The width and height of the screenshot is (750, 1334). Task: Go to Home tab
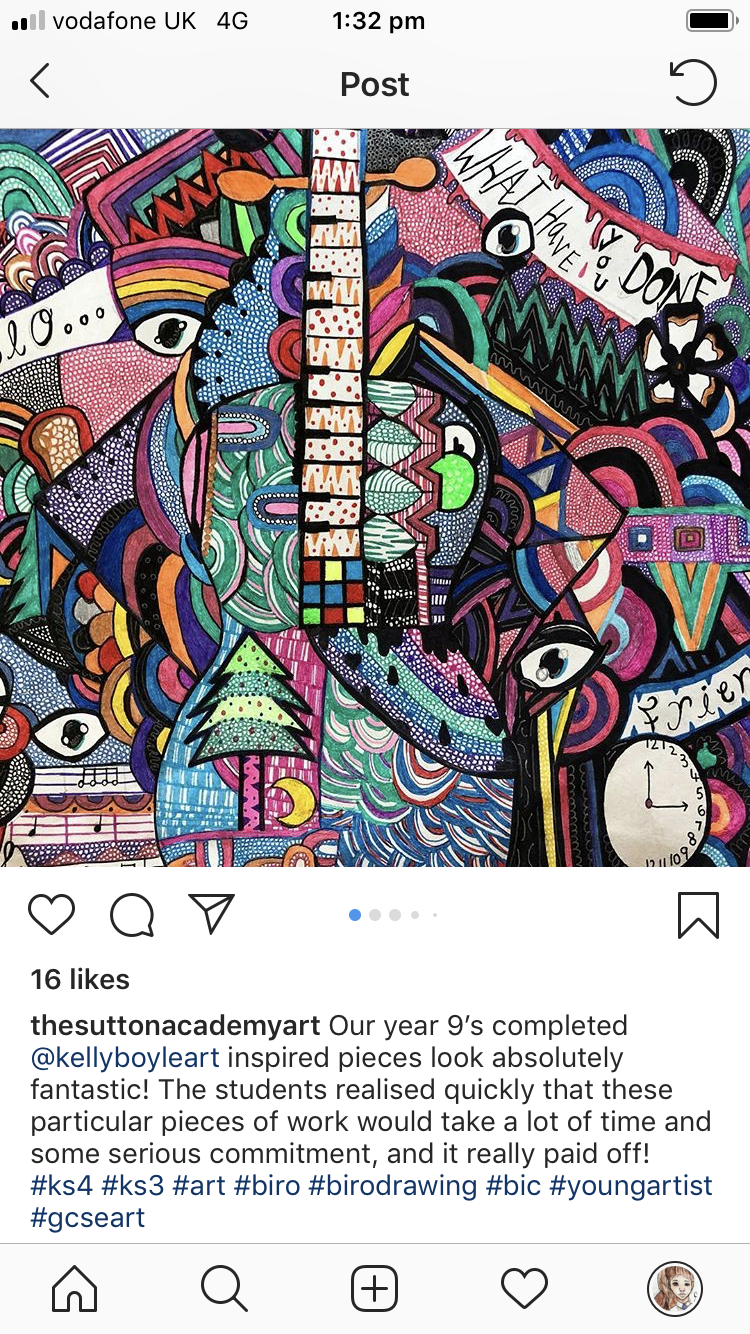(75, 1288)
